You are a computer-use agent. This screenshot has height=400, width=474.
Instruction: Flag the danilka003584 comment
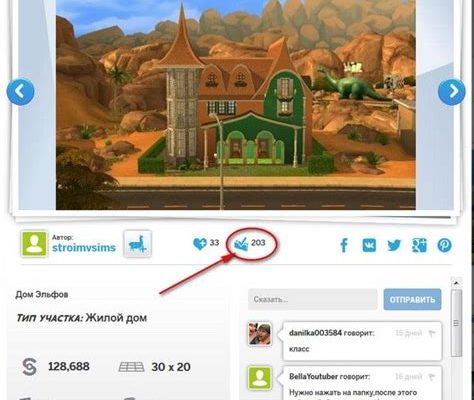pos(432,333)
